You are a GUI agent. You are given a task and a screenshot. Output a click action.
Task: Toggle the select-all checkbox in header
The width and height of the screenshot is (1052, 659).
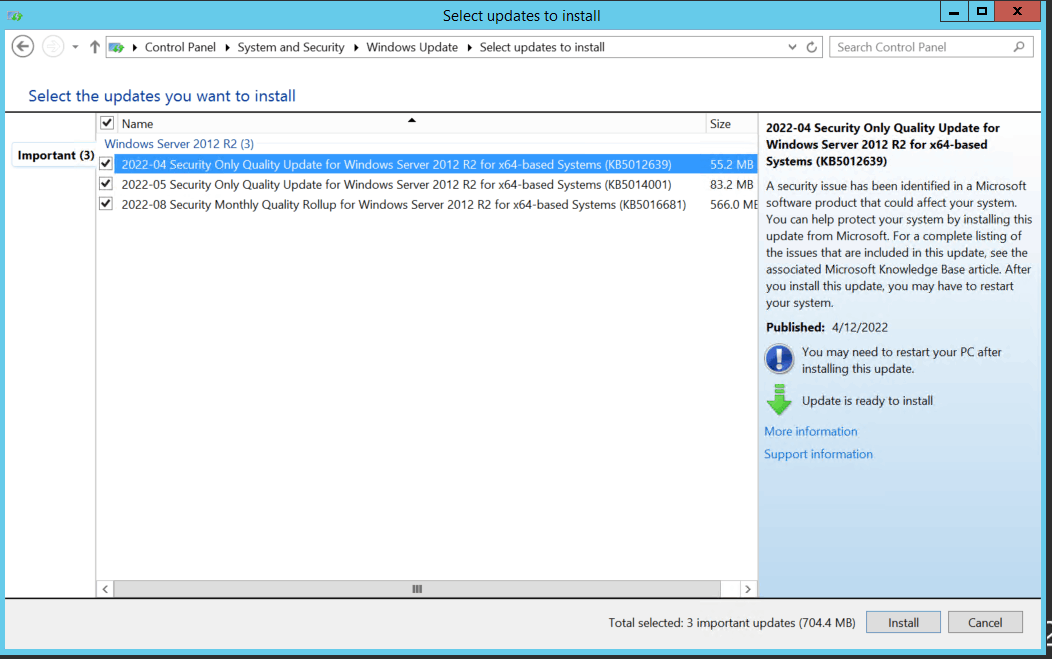pos(107,123)
